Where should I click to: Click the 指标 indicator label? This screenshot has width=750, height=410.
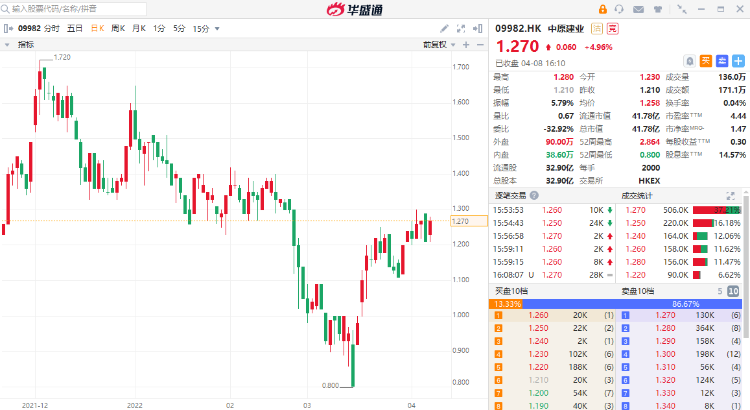tap(26, 44)
